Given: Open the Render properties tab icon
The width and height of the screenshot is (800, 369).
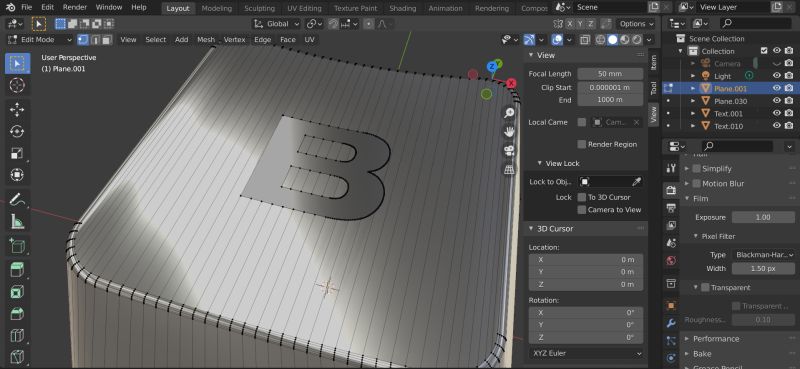Looking at the screenshot, I should 671,190.
